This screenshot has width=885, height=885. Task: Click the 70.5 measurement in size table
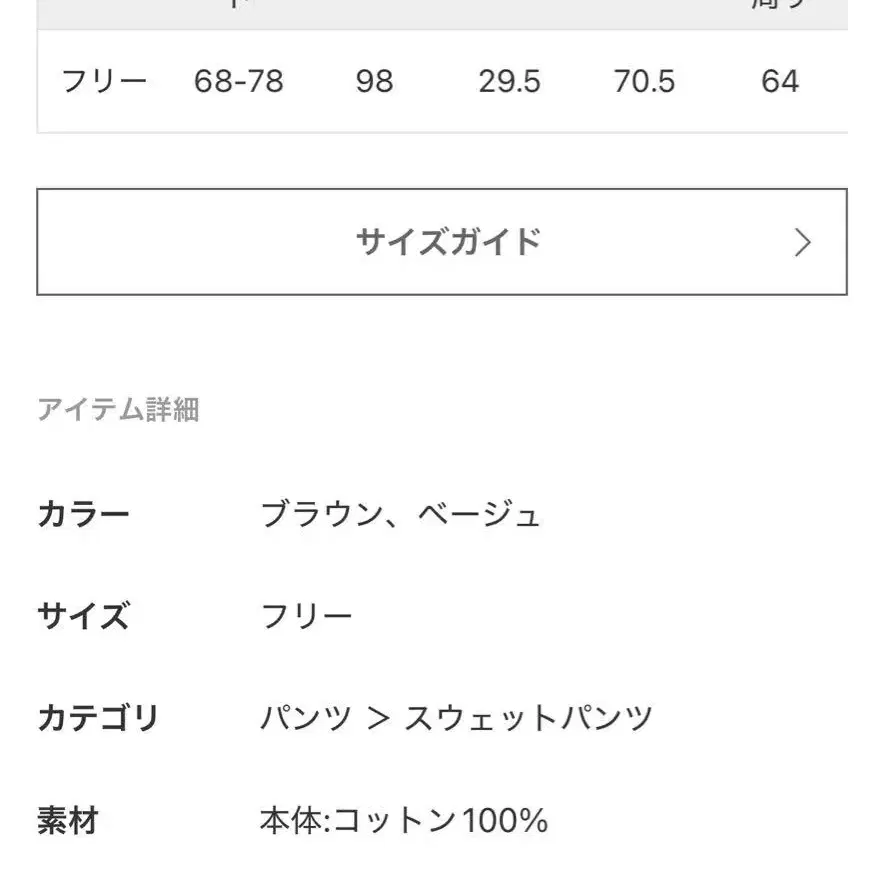(x=644, y=81)
